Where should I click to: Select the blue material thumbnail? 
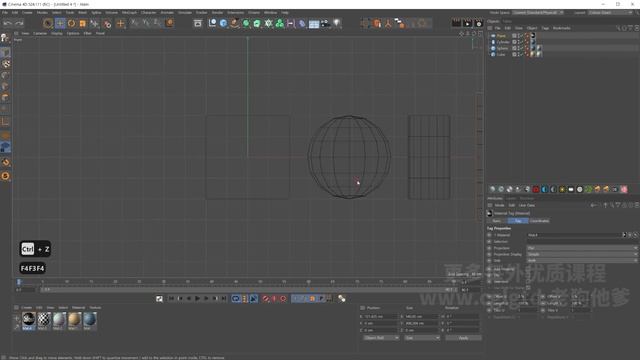click(89, 320)
